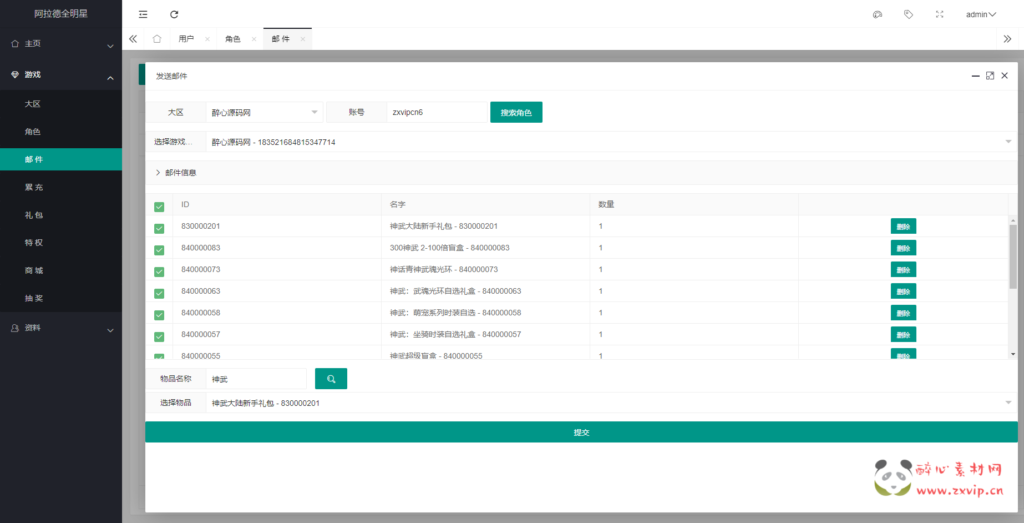Uncheck the row with ID 830000201
The height and width of the screenshot is (523, 1024).
(x=159, y=228)
